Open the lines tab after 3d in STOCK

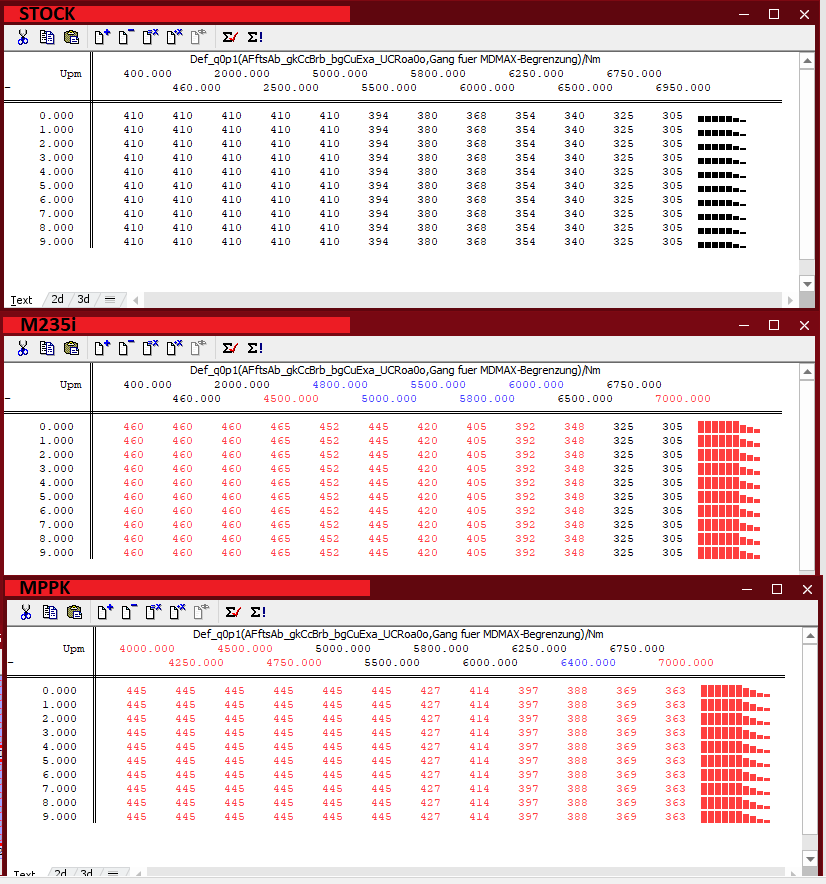click(110, 300)
